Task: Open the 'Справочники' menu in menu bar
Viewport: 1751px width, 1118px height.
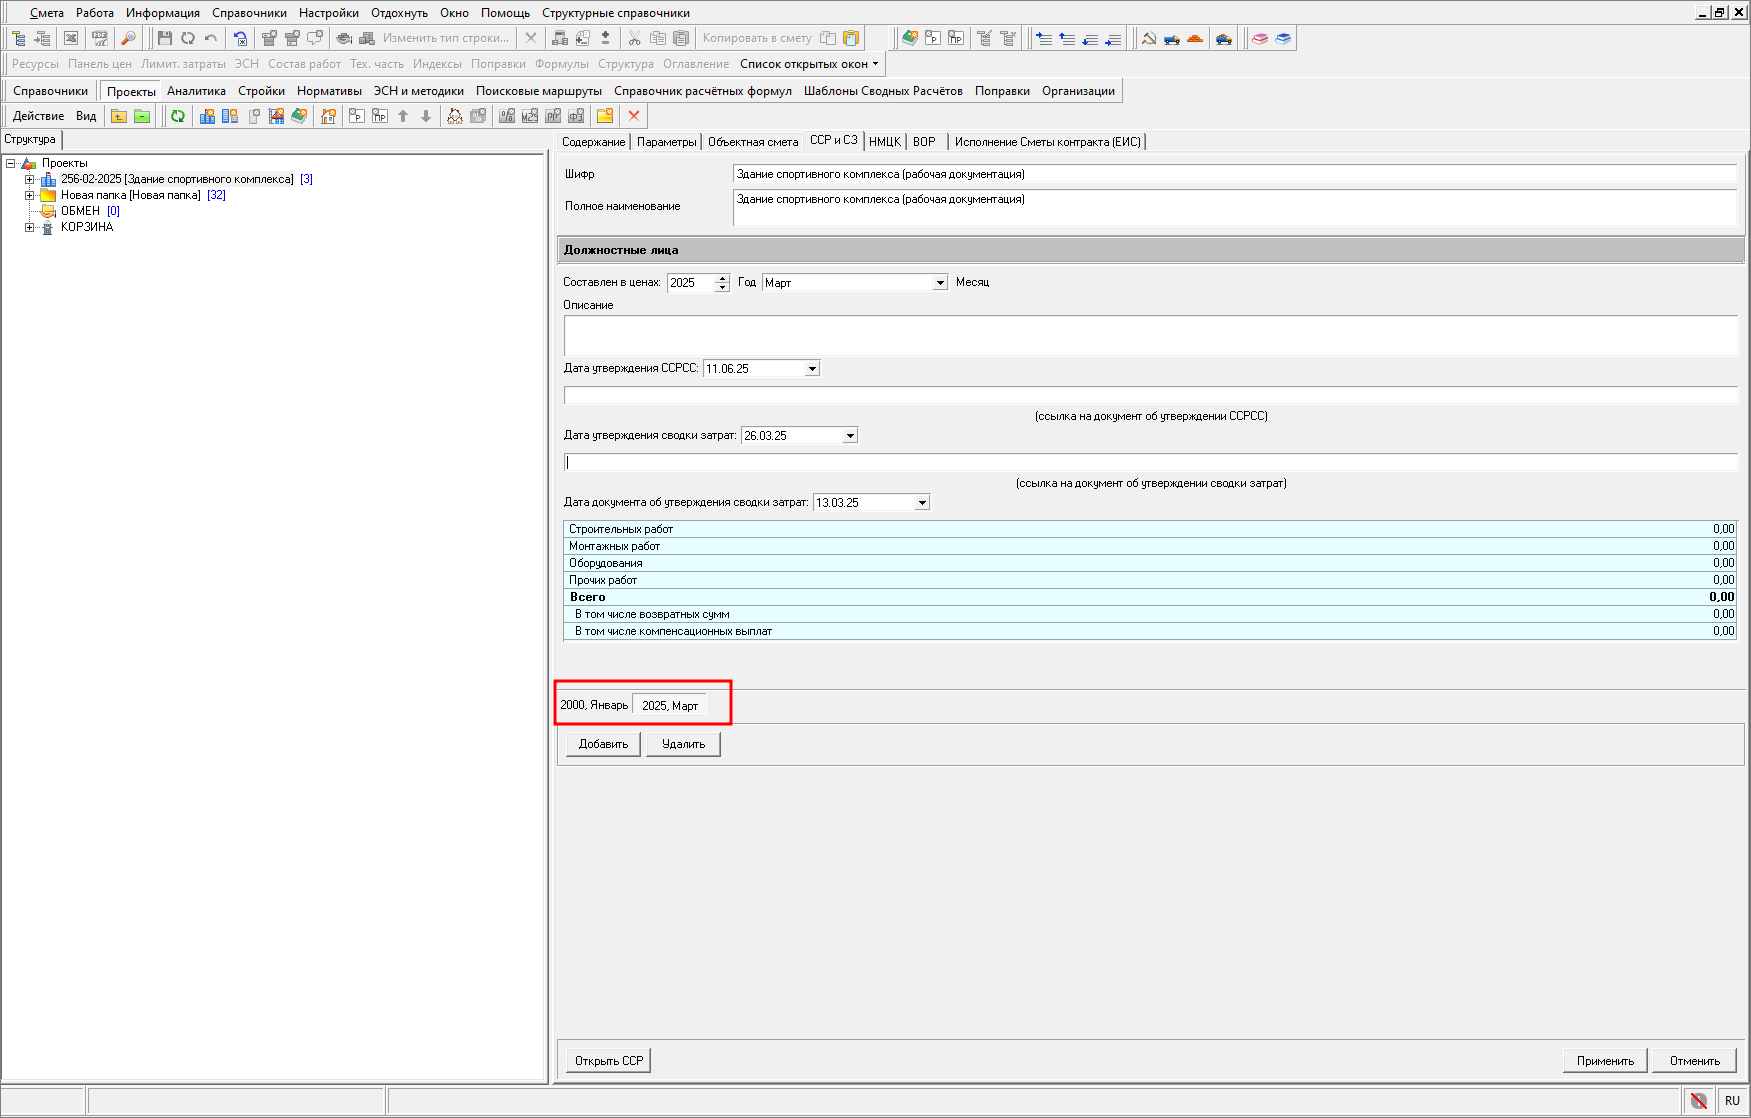Action: point(249,13)
